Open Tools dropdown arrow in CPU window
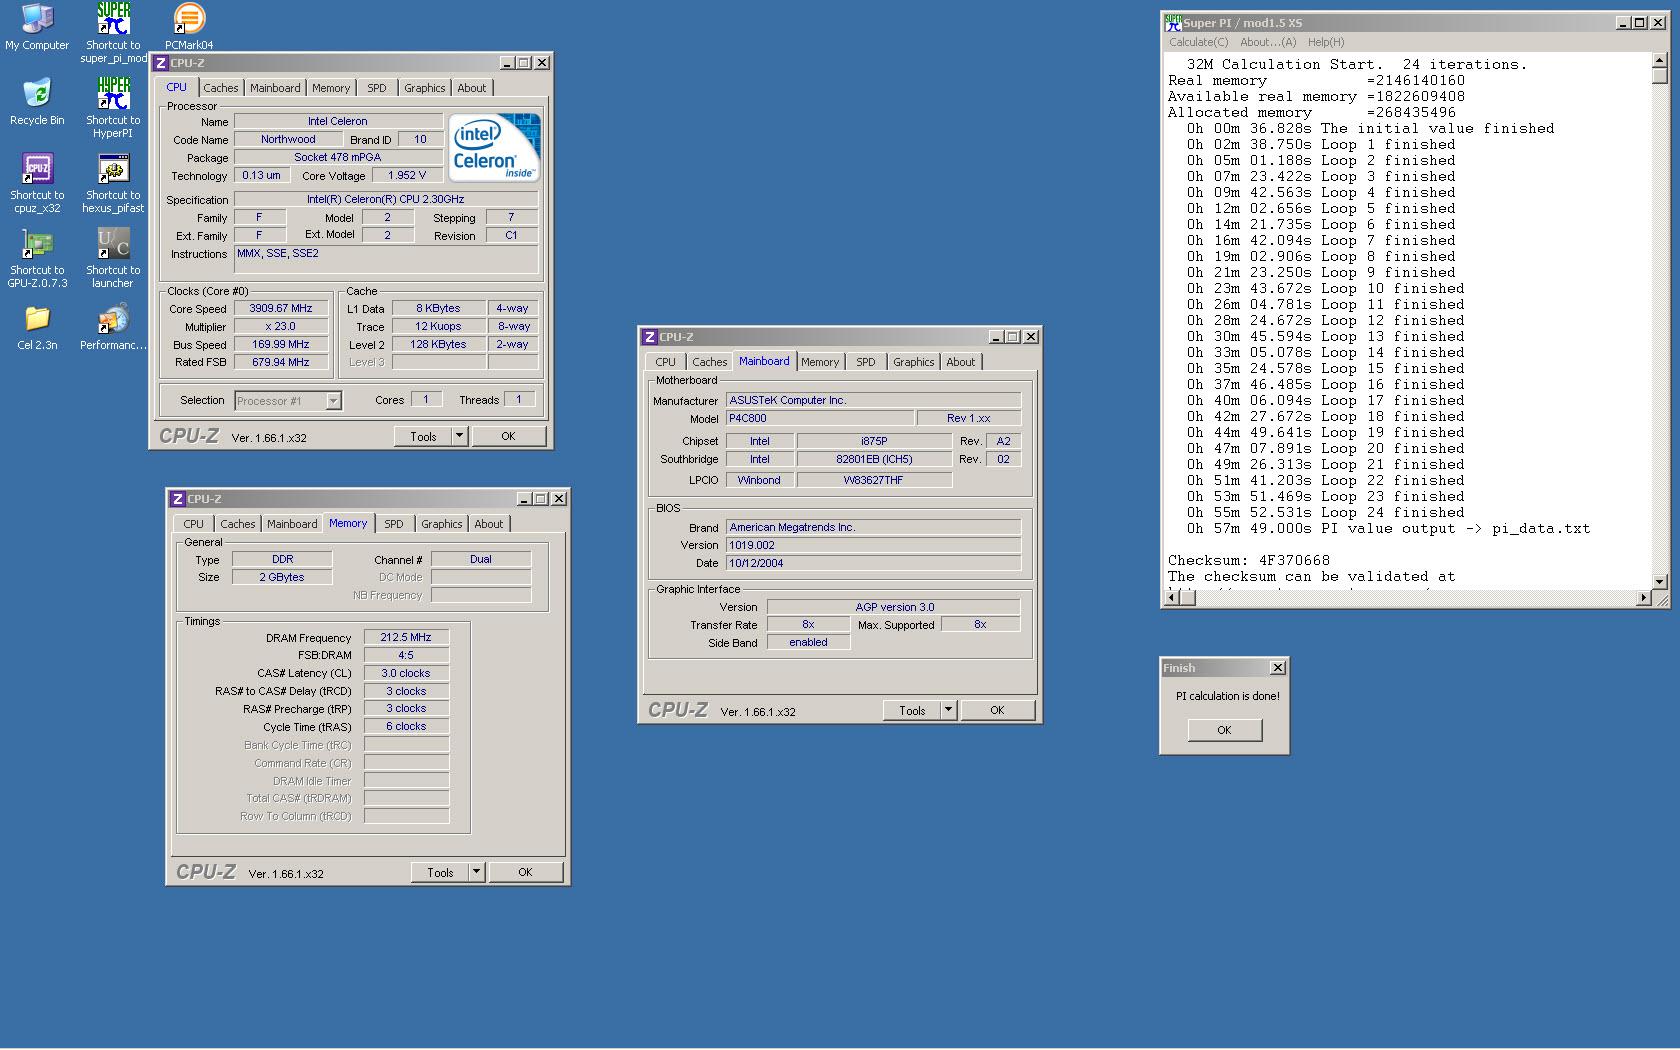 coord(459,436)
